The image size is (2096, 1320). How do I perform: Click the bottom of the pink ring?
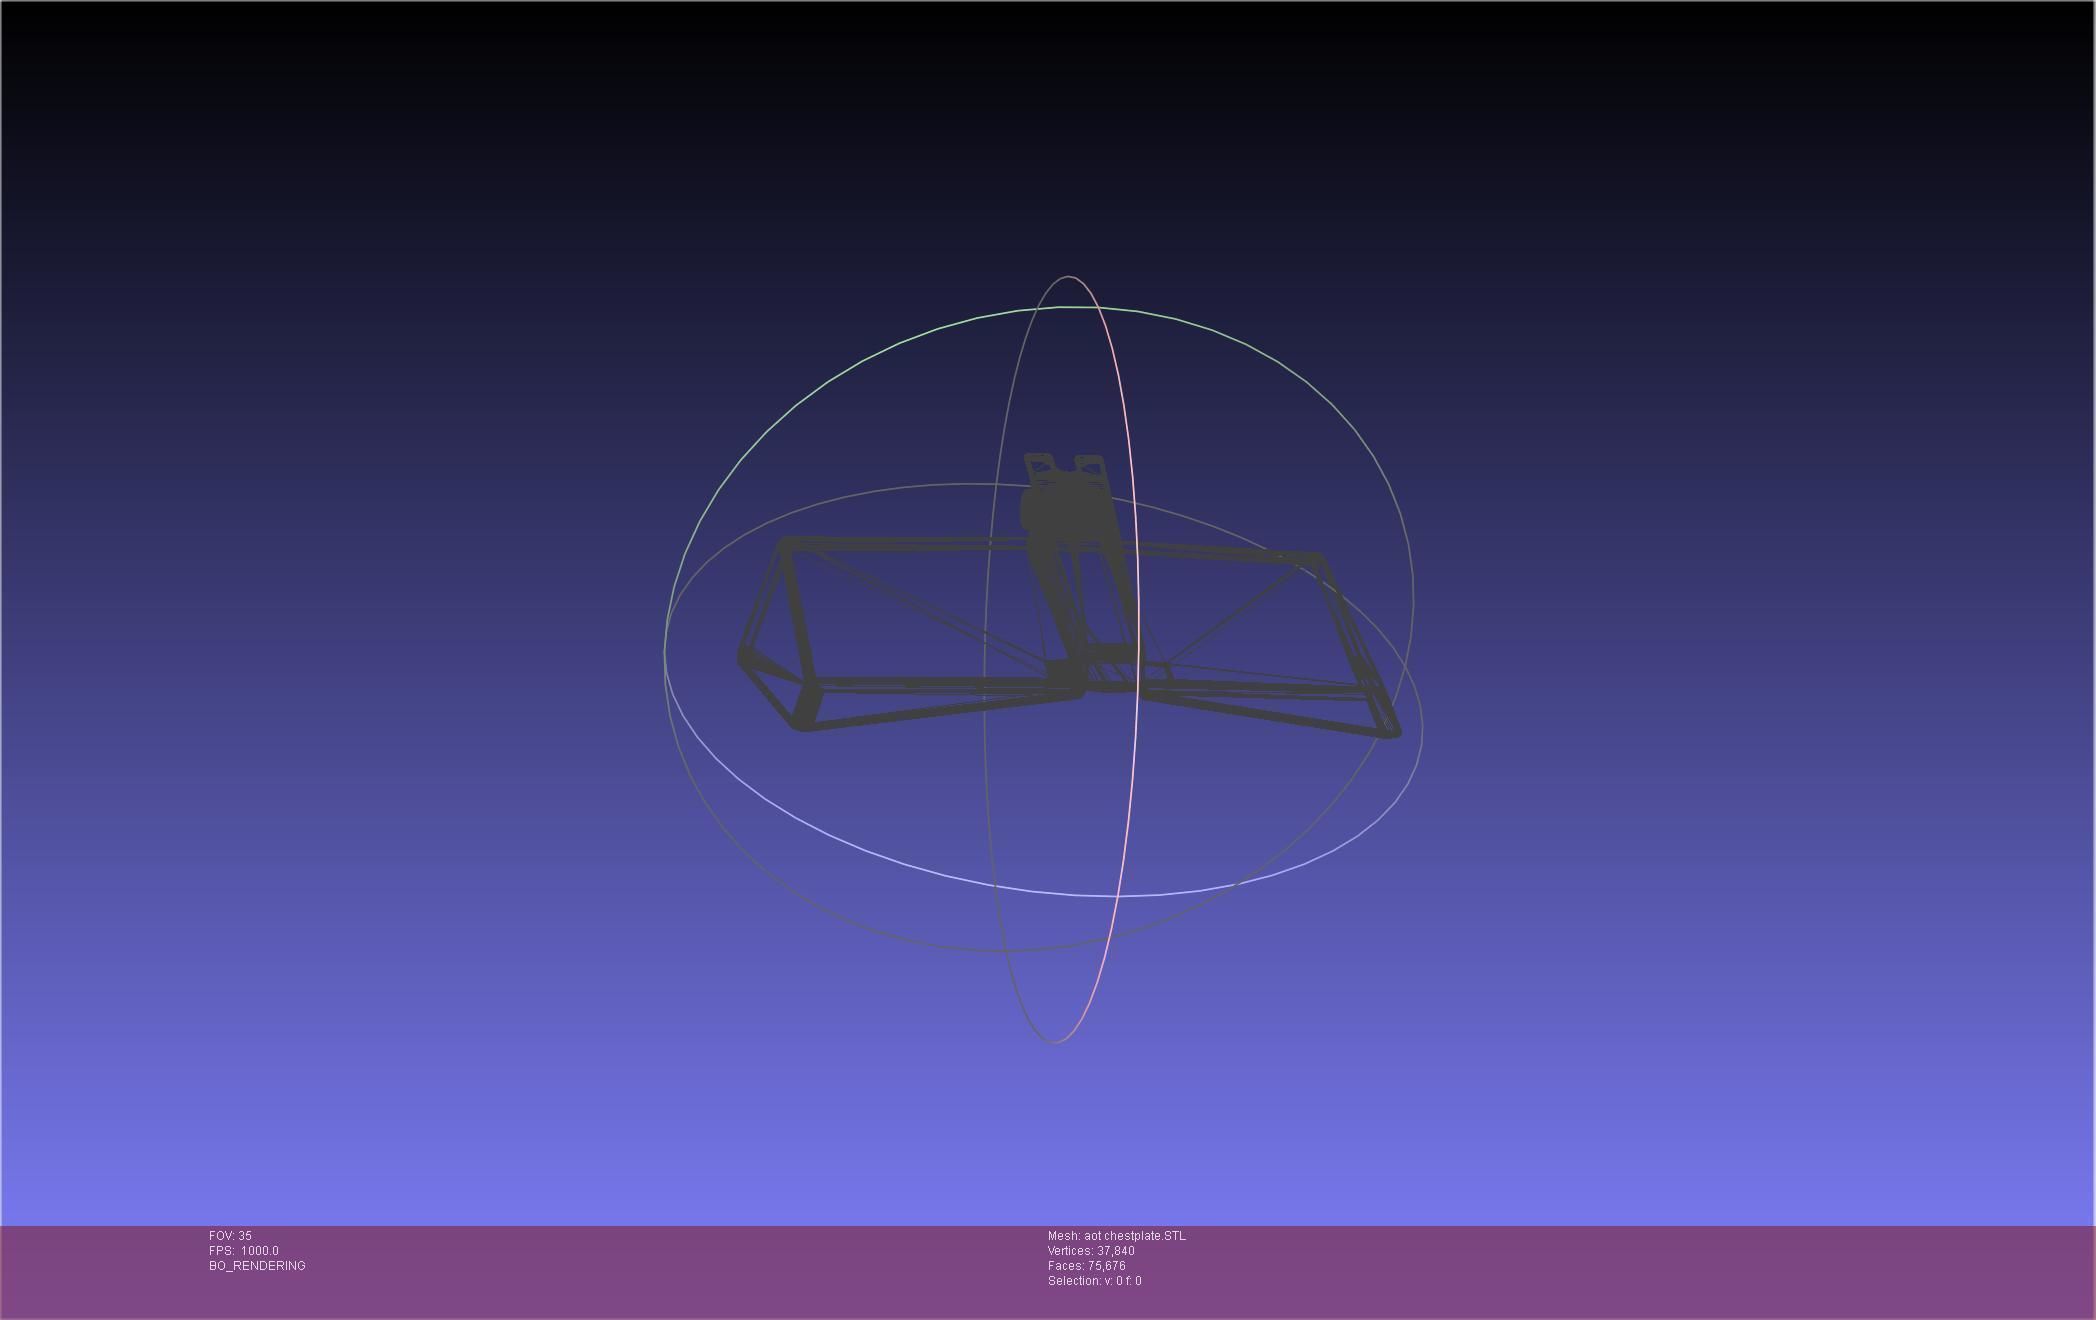click(1056, 1042)
